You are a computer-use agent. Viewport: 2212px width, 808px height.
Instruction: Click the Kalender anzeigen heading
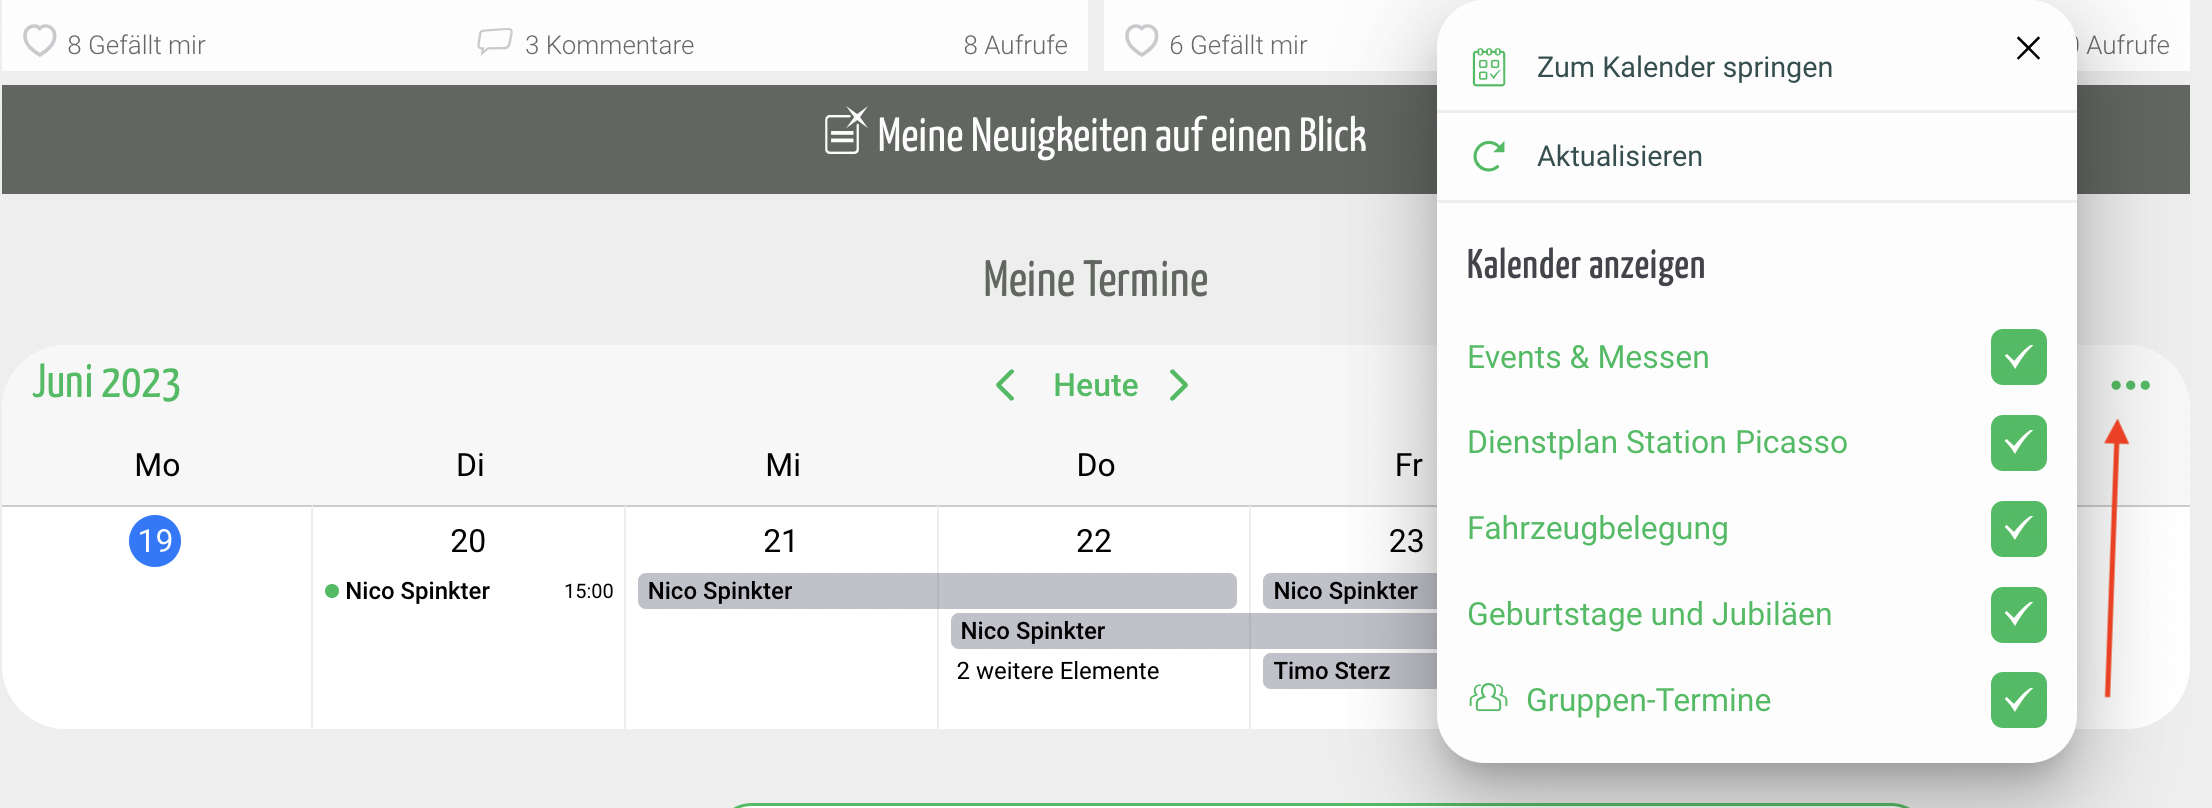click(x=1585, y=265)
